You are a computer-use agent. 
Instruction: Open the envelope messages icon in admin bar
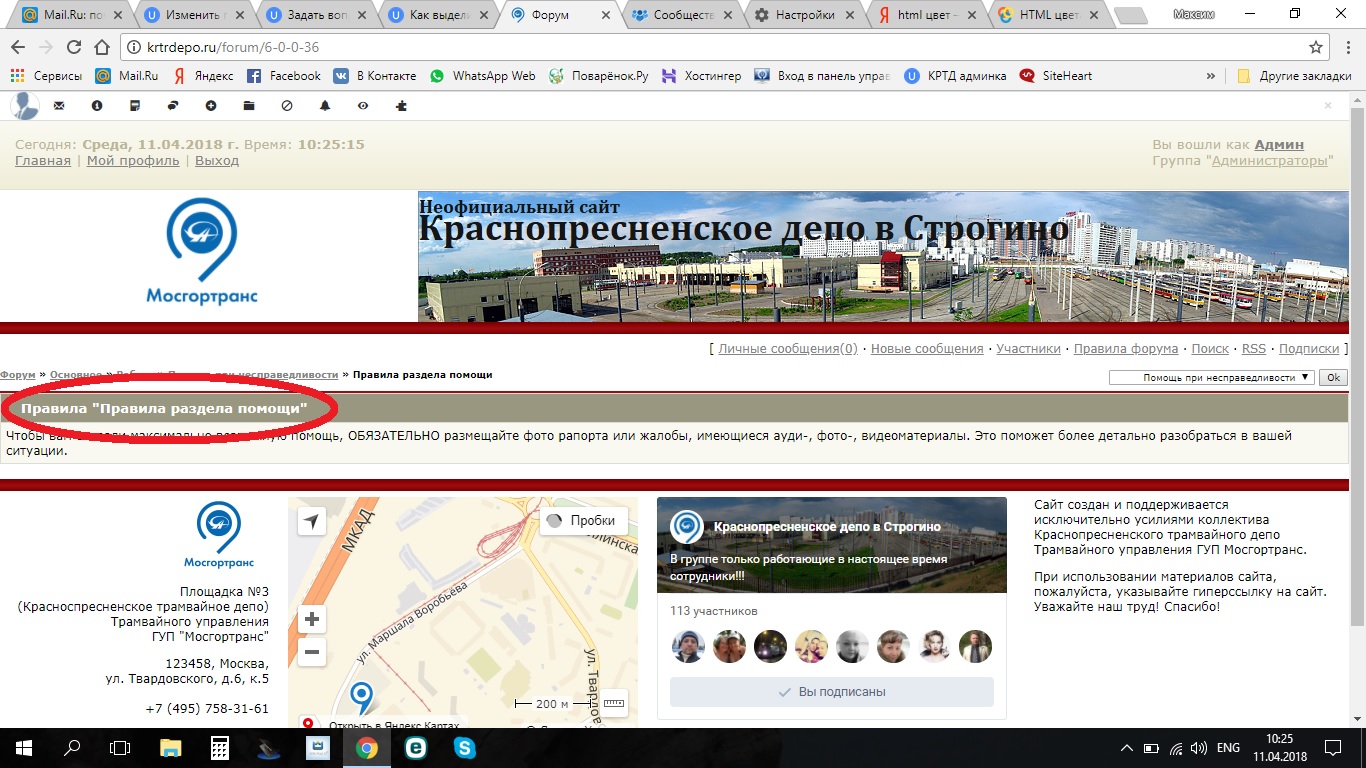click(59, 105)
